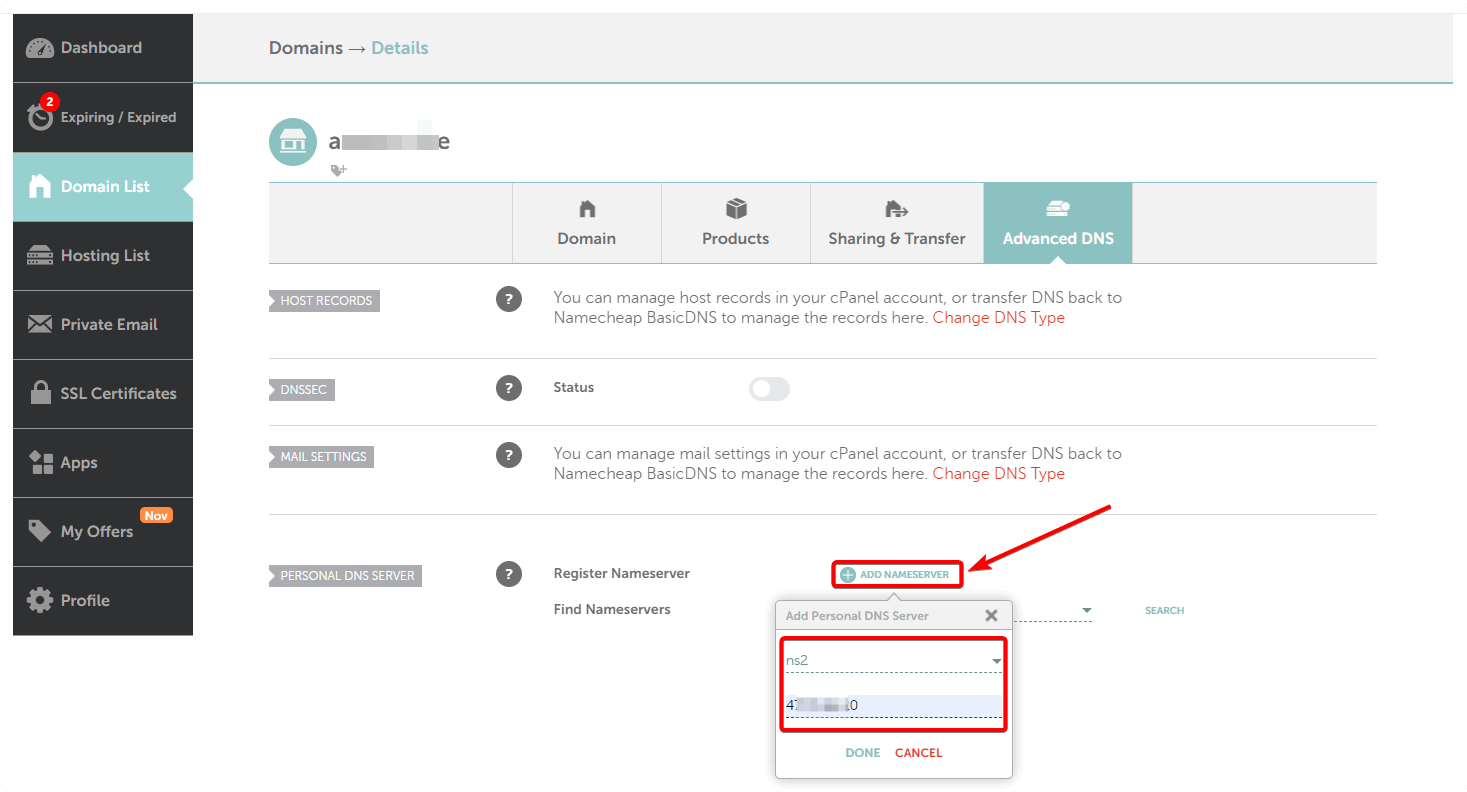Screen dimensions: 1467x792
Task: Open Apps in the sidebar
Action: click(x=103, y=462)
